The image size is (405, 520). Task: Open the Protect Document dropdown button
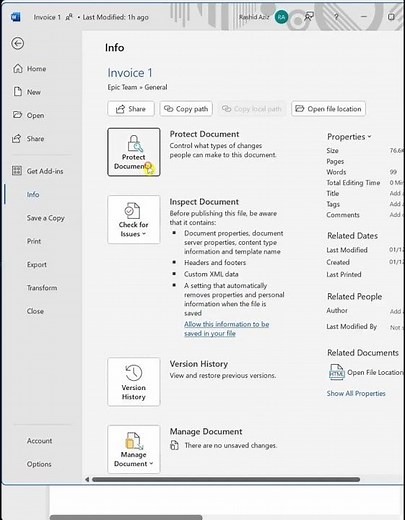pos(134,152)
